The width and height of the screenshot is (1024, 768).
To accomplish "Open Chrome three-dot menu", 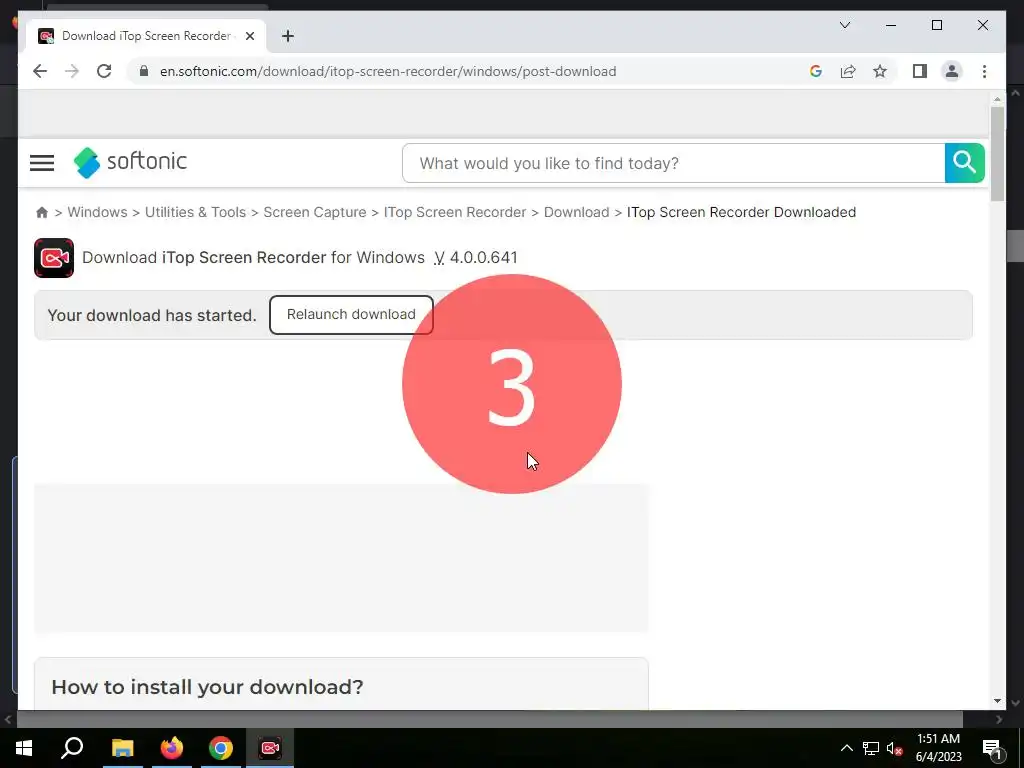I will (984, 71).
